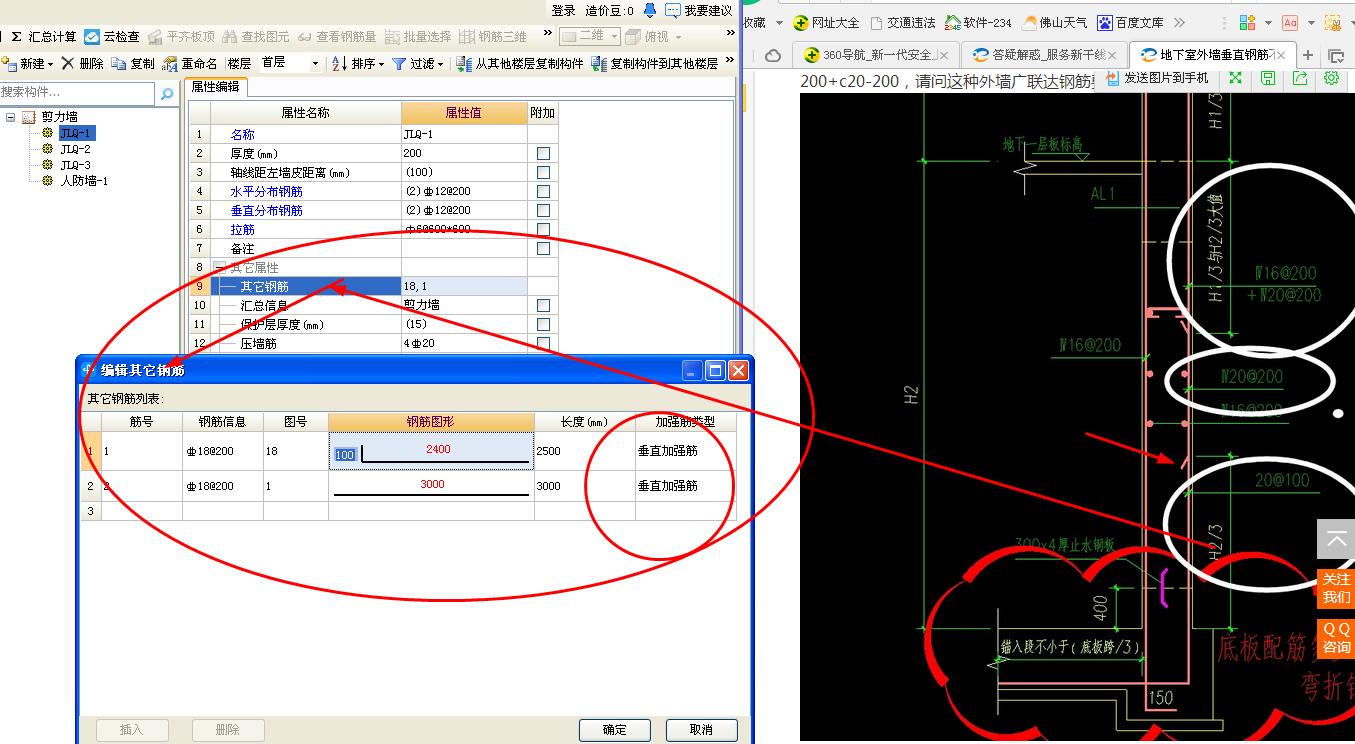Toggle 附加 checkbox for 汇总信息 row
1355x744 pixels.
point(543,306)
